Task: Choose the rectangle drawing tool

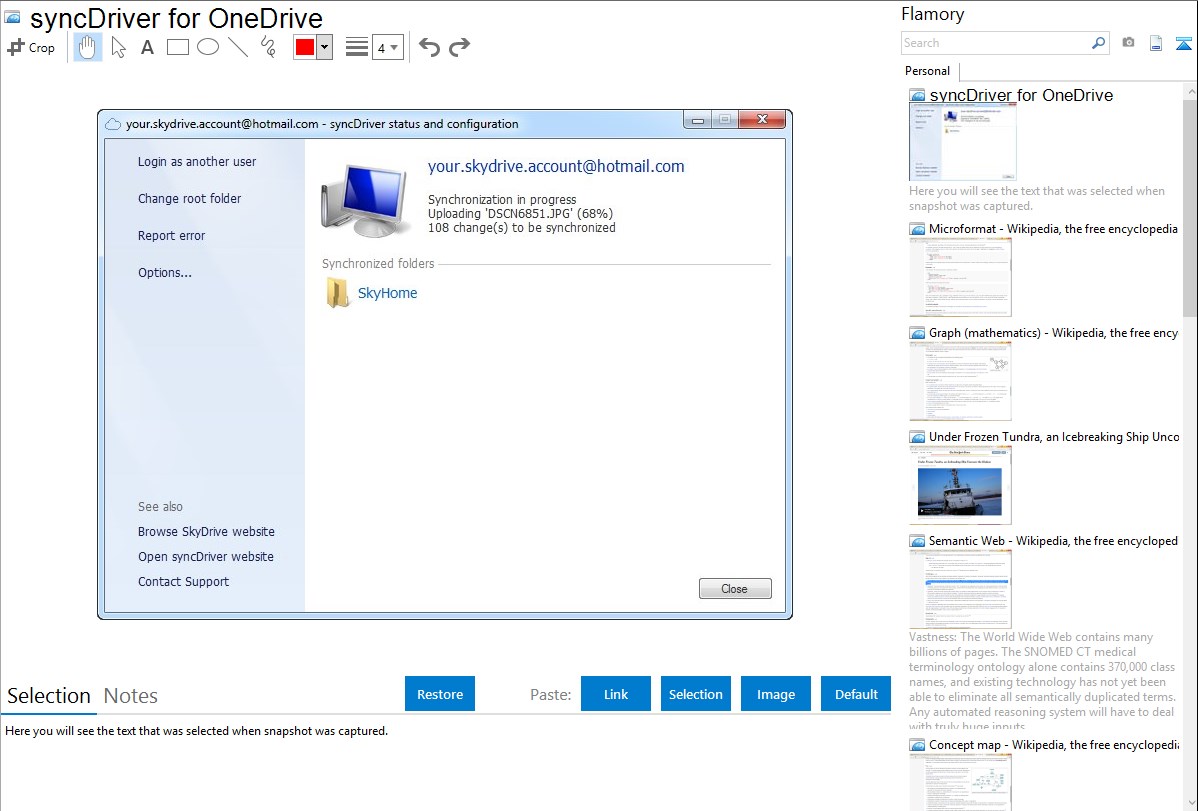Action: (x=177, y=47)
